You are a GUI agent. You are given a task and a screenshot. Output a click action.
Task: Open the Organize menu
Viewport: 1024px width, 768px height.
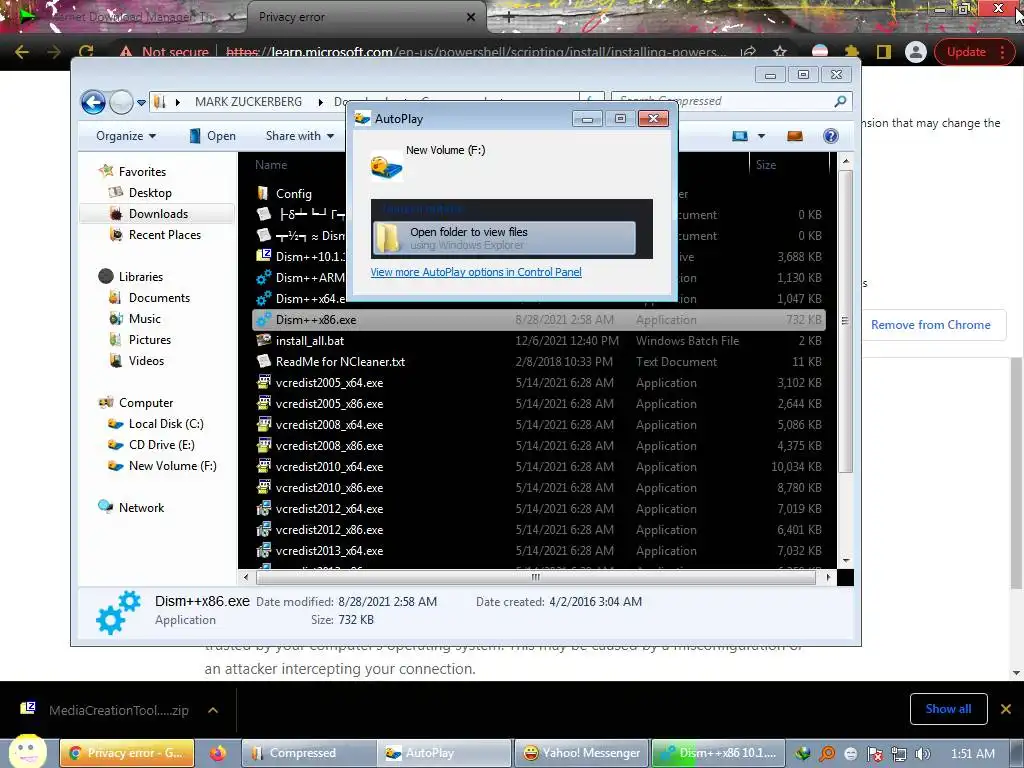126,136
